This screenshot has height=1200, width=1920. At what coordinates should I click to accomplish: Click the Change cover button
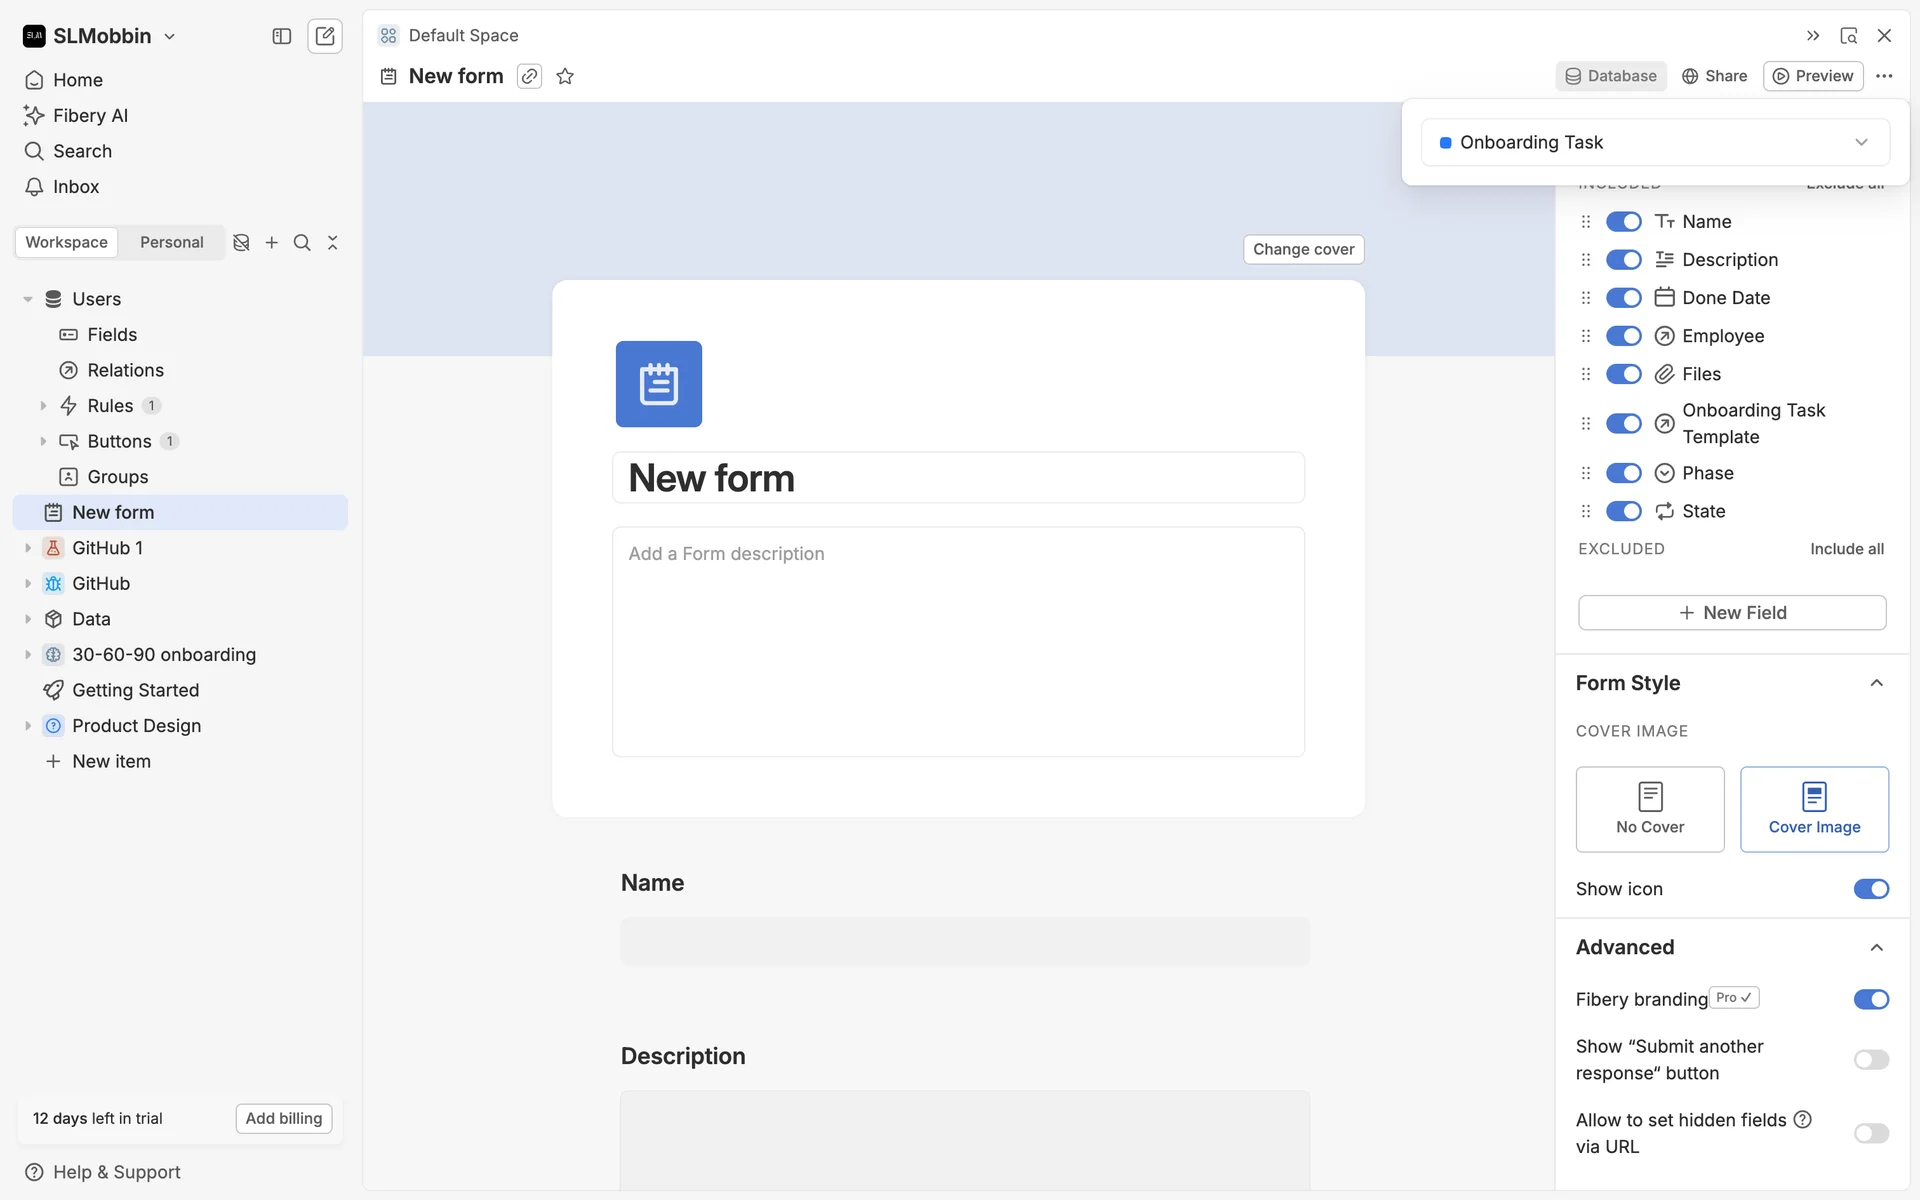pos(1302,249)
